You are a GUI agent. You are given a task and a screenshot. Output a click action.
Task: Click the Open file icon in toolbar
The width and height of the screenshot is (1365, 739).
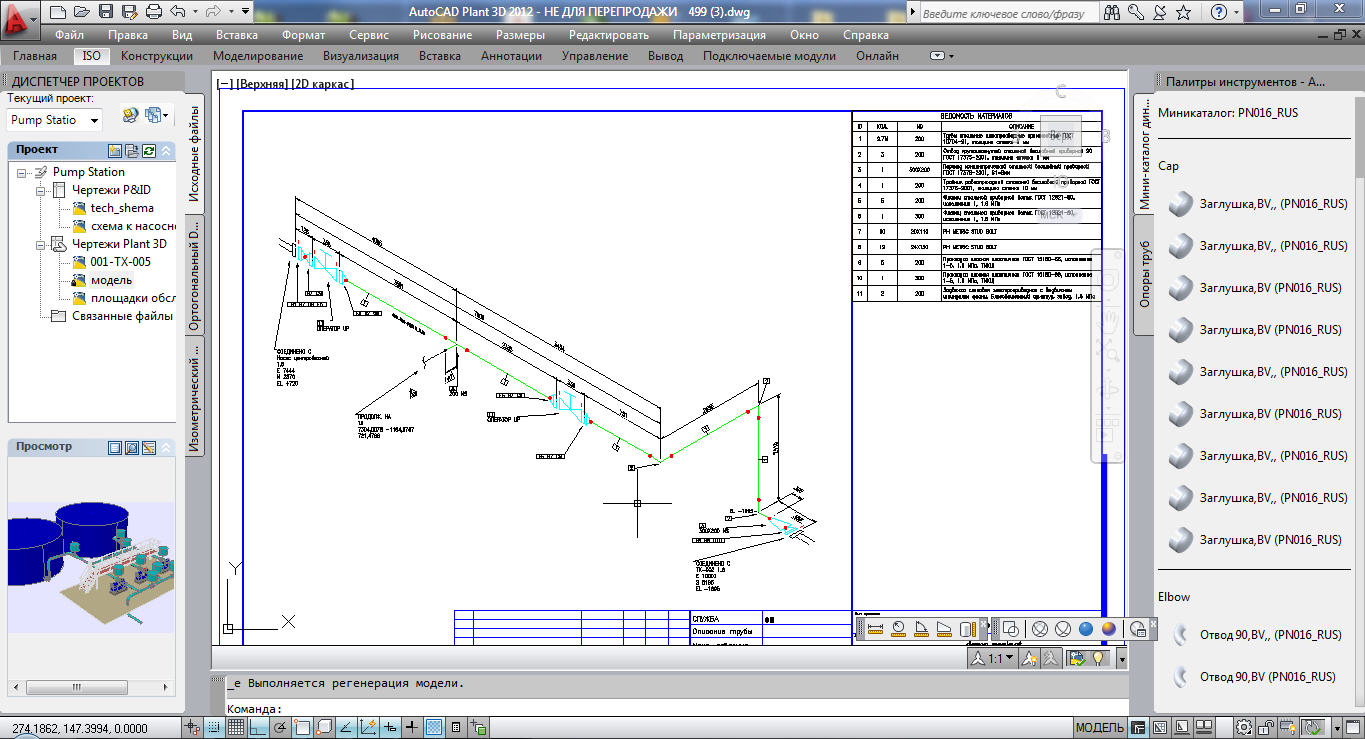point(81,10)
